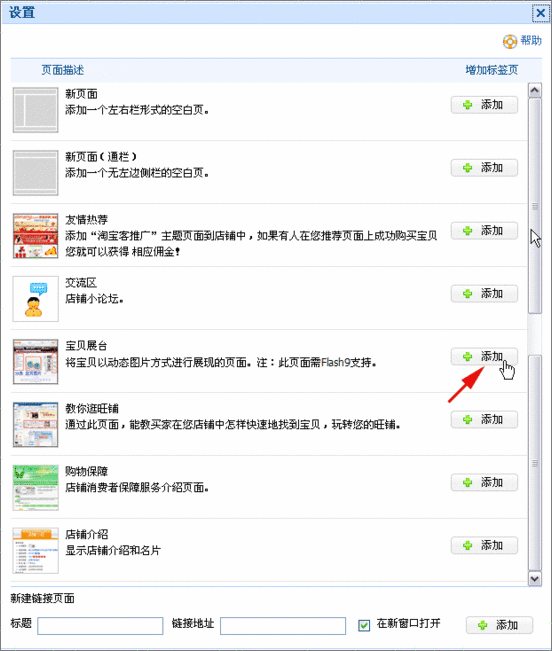Click the scrollbar up arrow
The height and width of the screenshot is (651, 552).
pyautogui.click(x=535, y=90)
